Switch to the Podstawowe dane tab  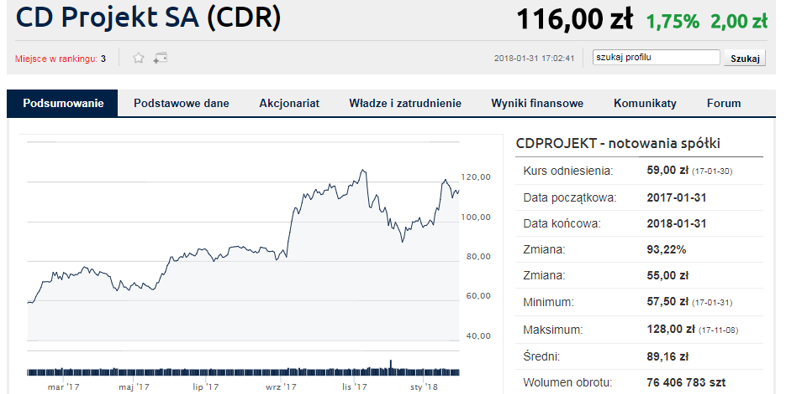(x=181, y=103)
